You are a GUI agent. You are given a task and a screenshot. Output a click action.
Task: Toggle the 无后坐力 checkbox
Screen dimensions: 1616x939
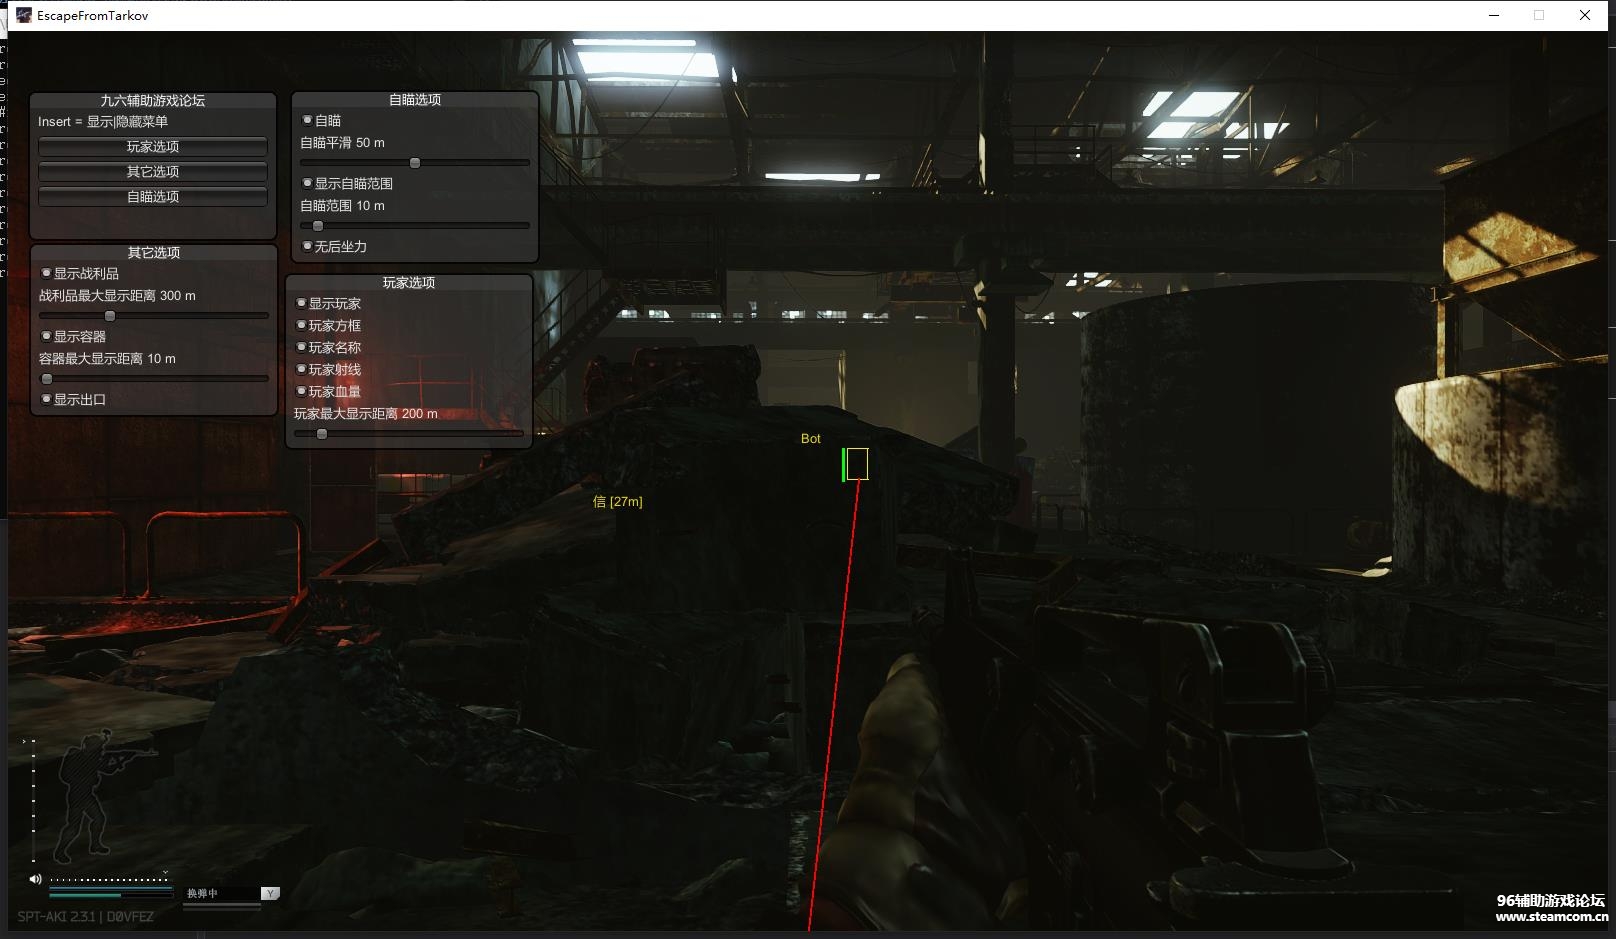click(x=307, y=246)
